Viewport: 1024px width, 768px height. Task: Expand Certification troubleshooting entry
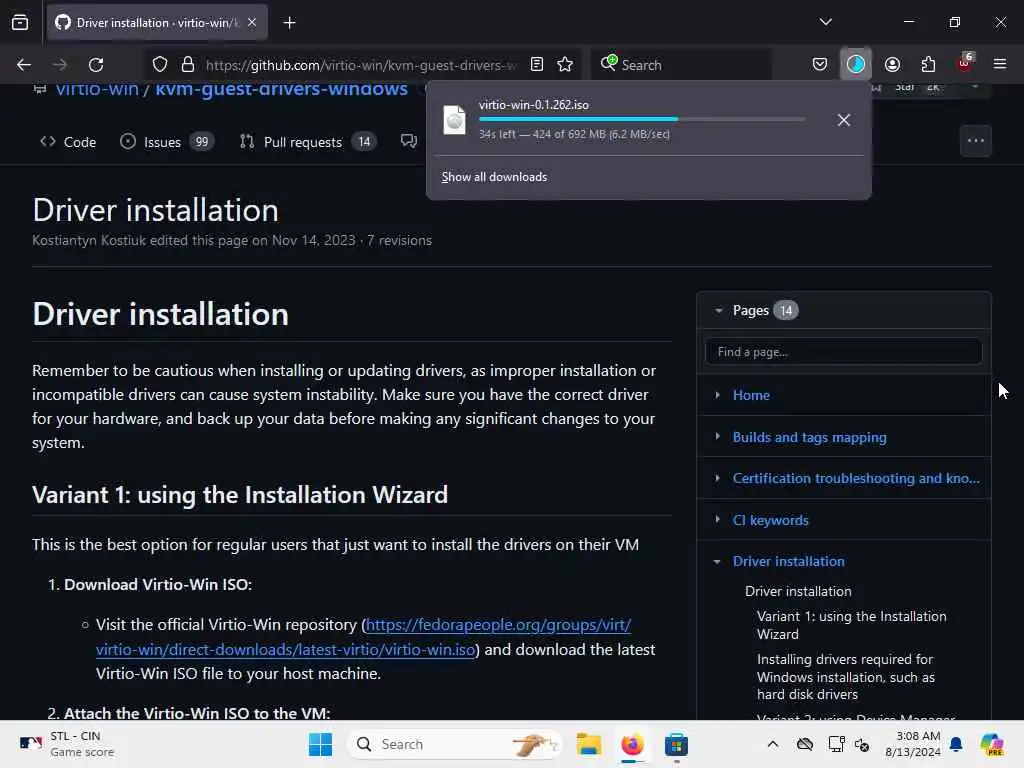(718, 478)
